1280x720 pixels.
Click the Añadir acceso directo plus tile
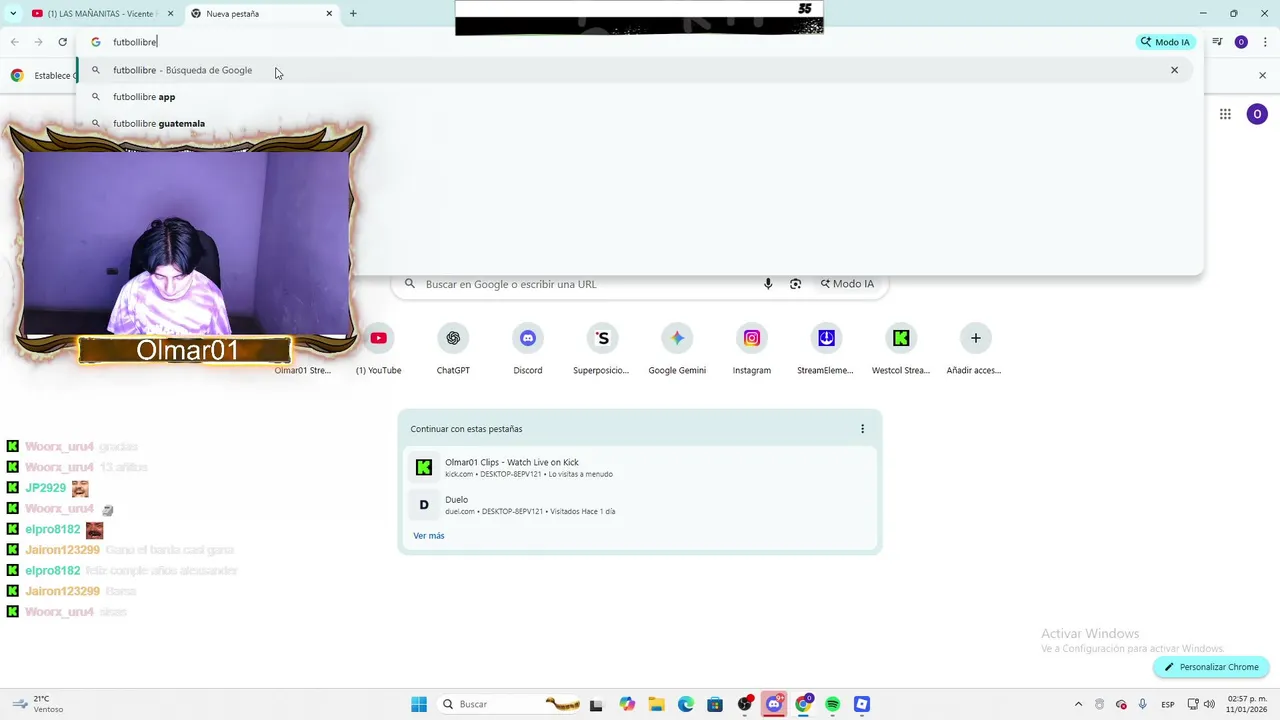pyautogui.click(x=975, y=348)
